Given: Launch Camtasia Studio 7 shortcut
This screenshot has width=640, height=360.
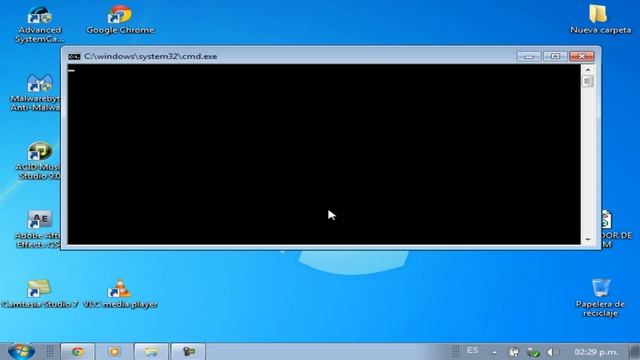Looking at the screenshot, I should (x=40, y=294).
